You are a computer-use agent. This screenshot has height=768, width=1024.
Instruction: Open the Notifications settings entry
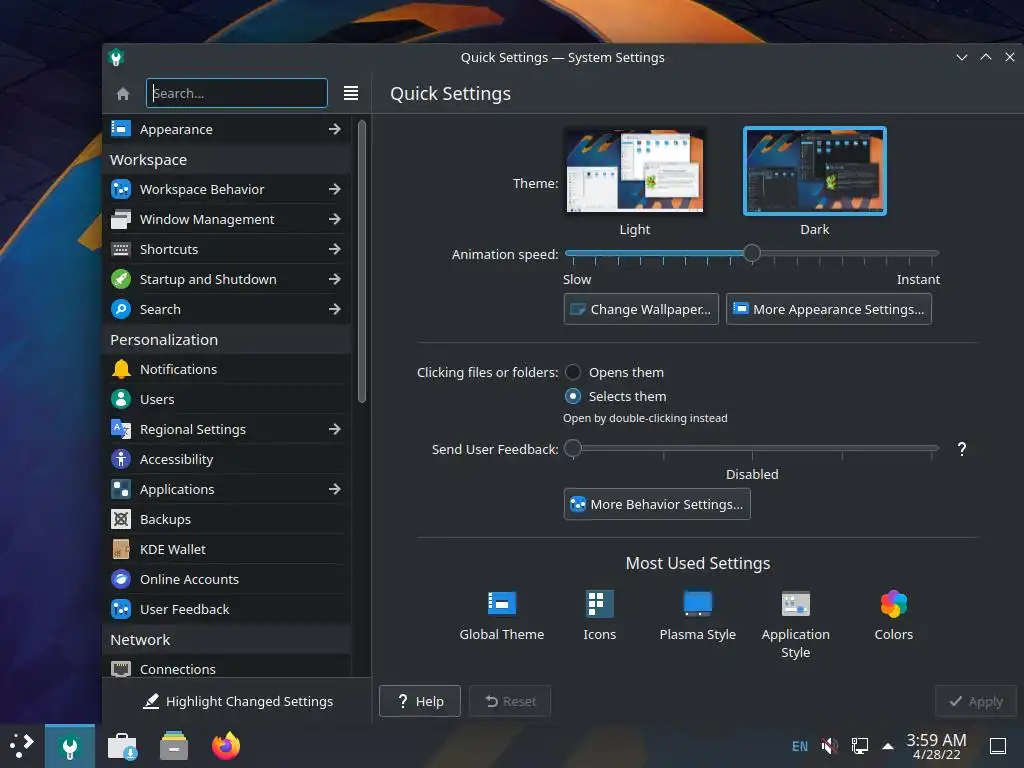(227, 369)
